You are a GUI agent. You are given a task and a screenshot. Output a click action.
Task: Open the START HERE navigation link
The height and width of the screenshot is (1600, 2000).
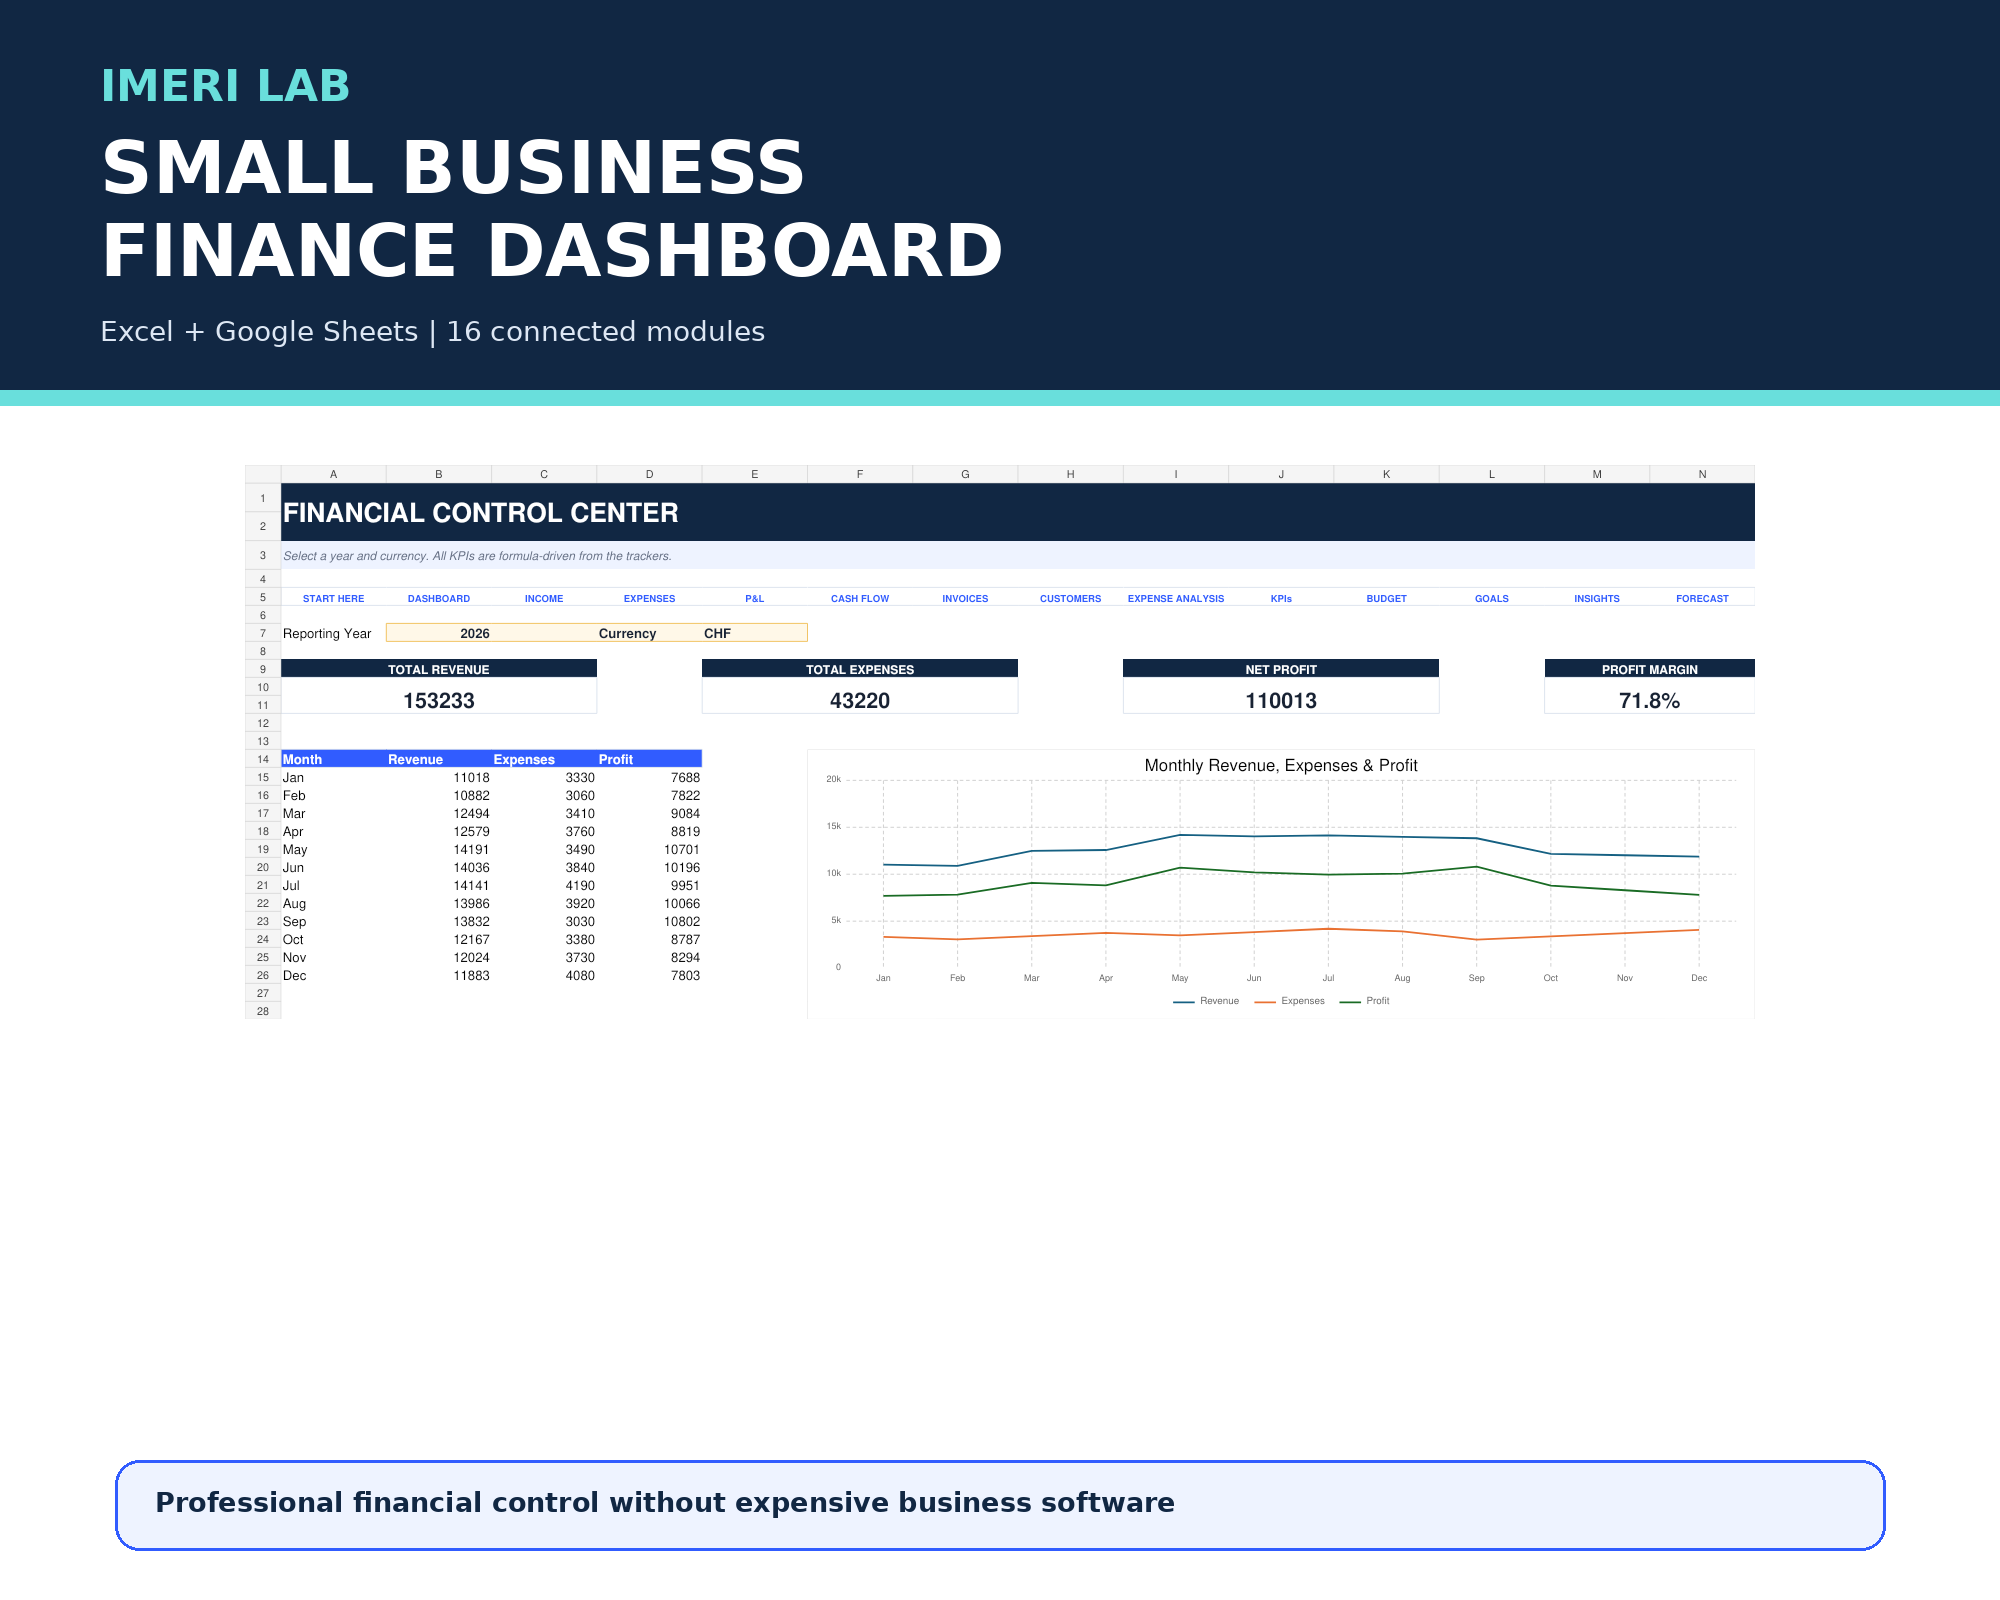(333, 598)
